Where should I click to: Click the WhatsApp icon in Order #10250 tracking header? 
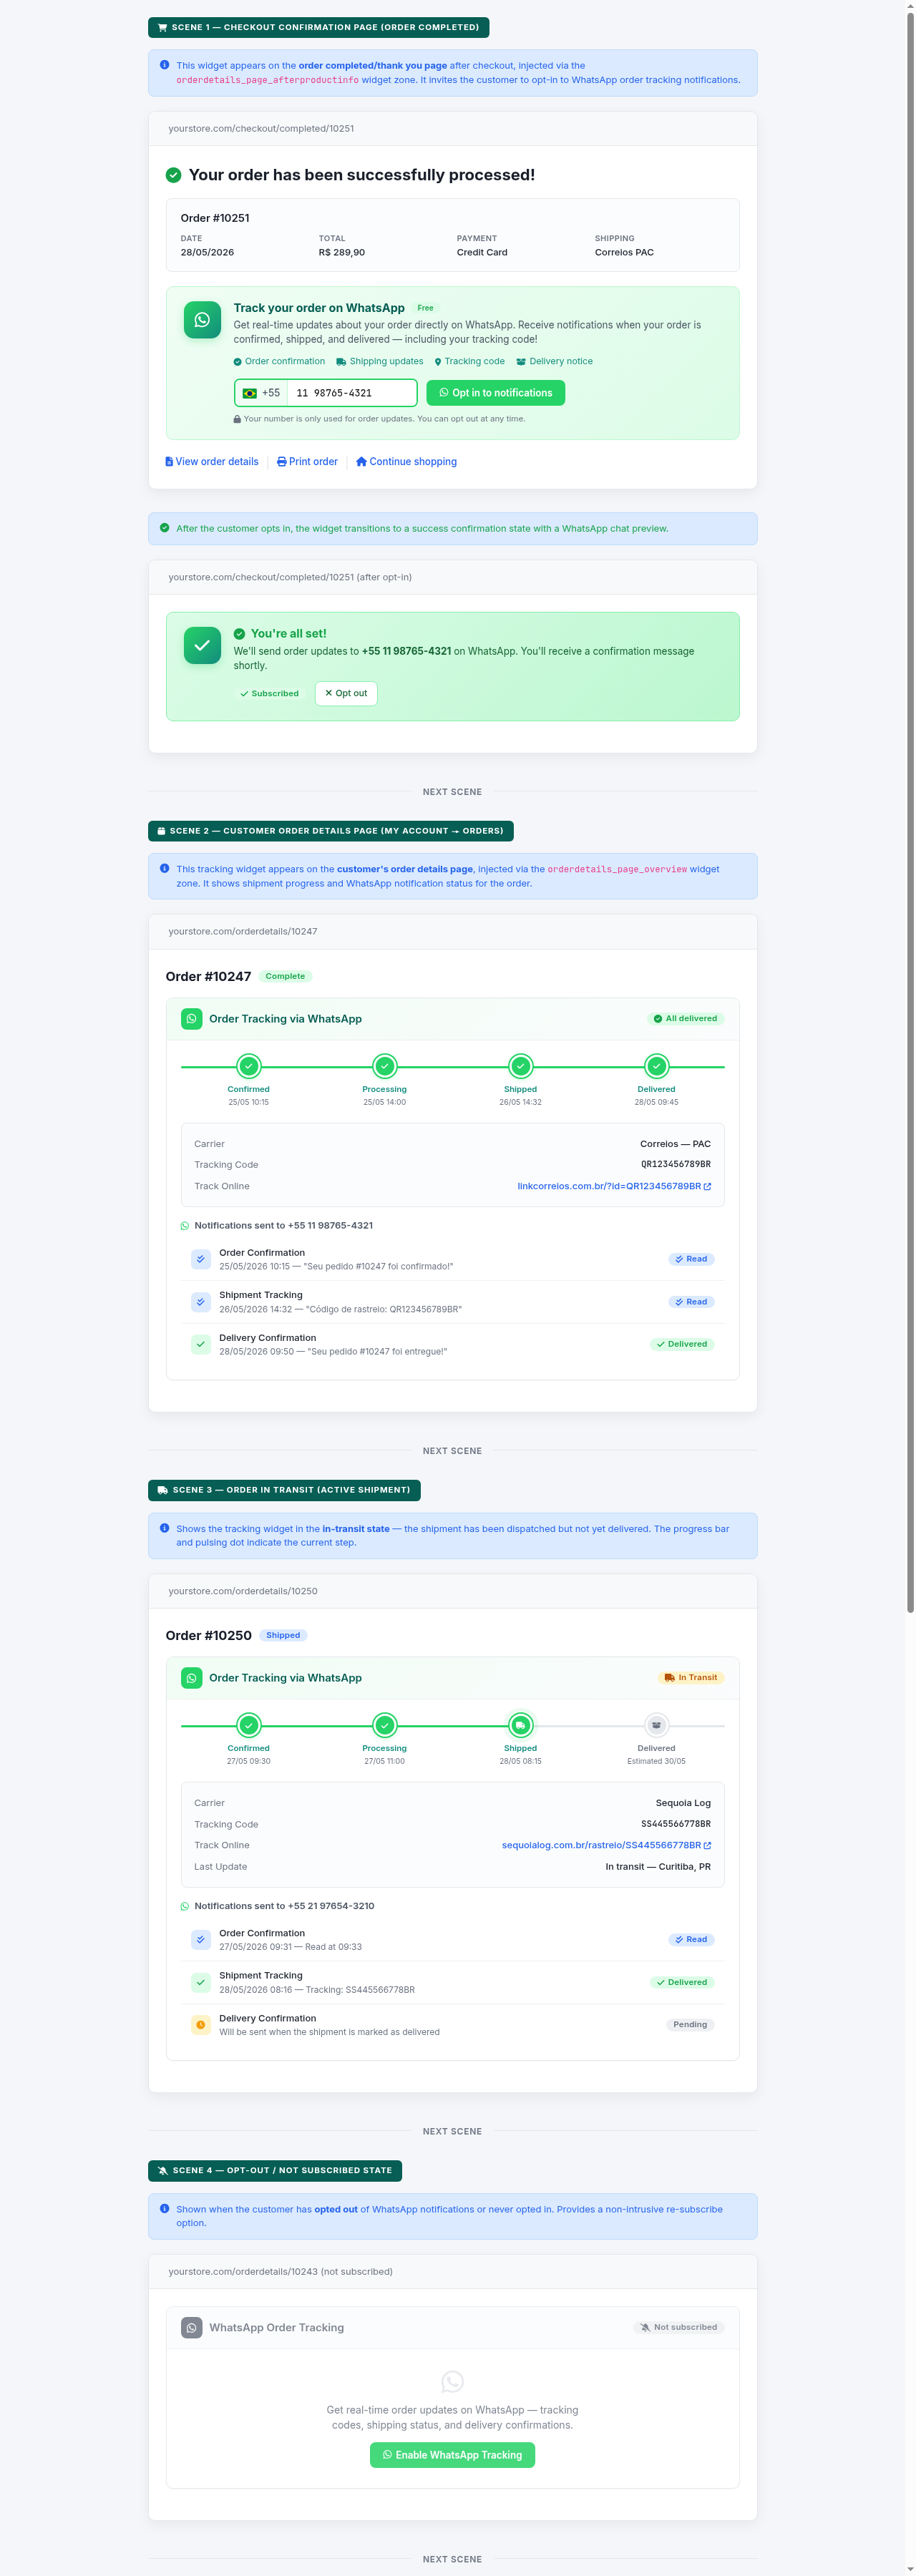192,1678
